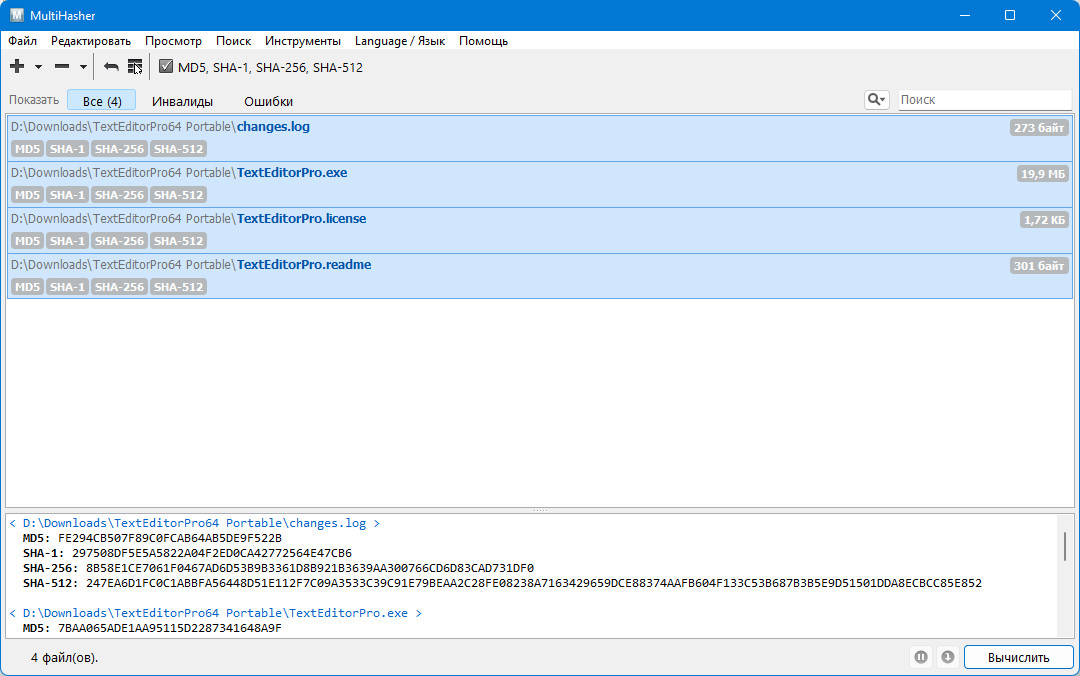Click the Поиск search field
The image size is (1080, 676).
pyautogui.click(x=985, y=100)
